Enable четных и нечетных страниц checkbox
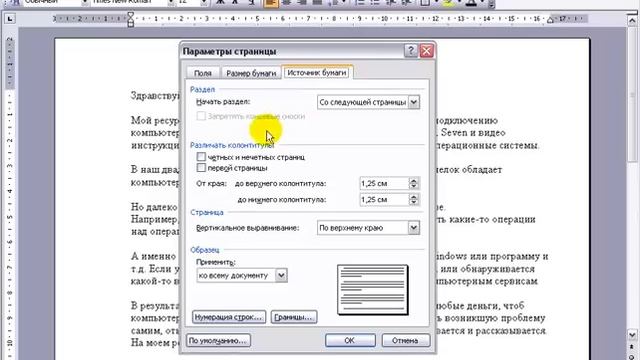 click(201, 157)
